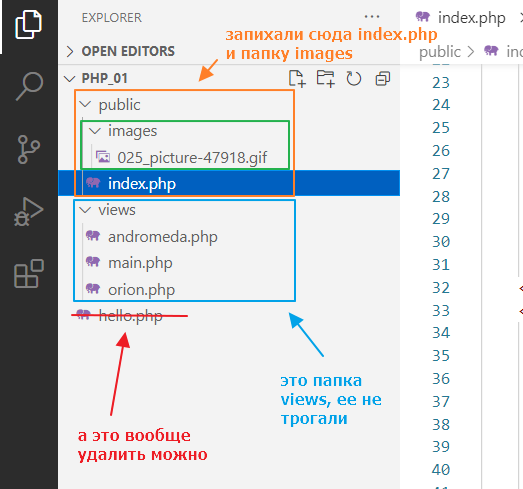The image size is (523, 489).
Task: Open the explorer more actions menu
Action: click(x=372, y=17)
